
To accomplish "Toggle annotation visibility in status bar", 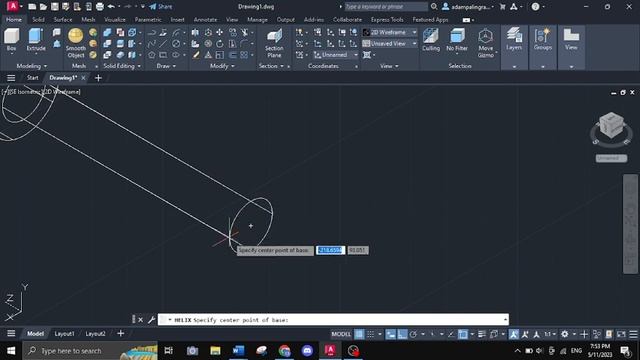I will click(514, 334).
